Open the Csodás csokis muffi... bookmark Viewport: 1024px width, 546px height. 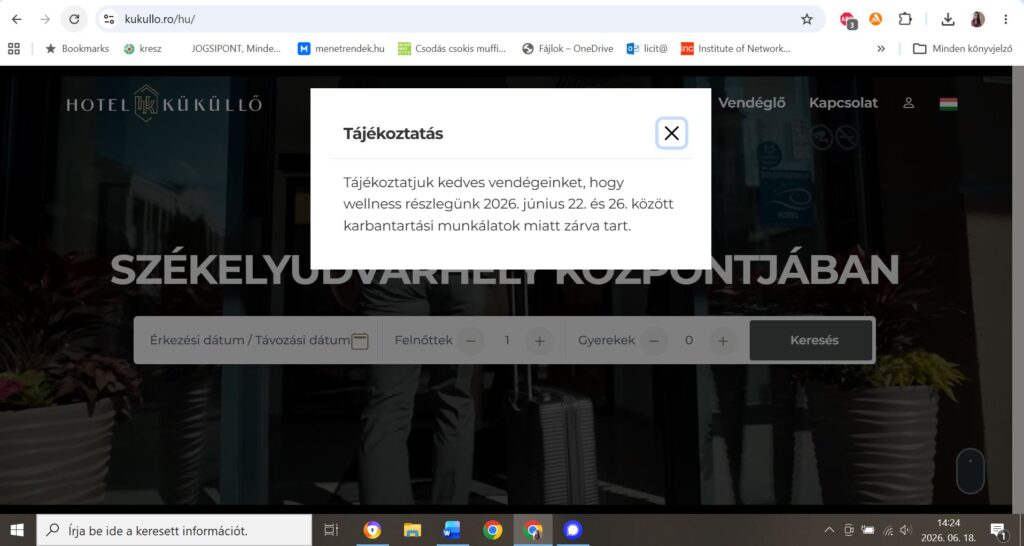coord(452,48)
